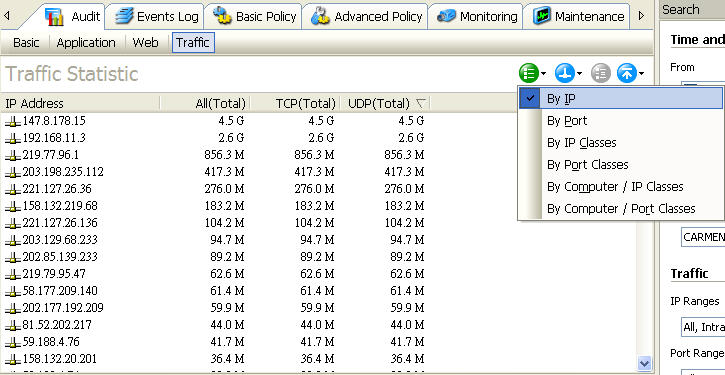Click the right tab scroll arrow

pos(641,16)
